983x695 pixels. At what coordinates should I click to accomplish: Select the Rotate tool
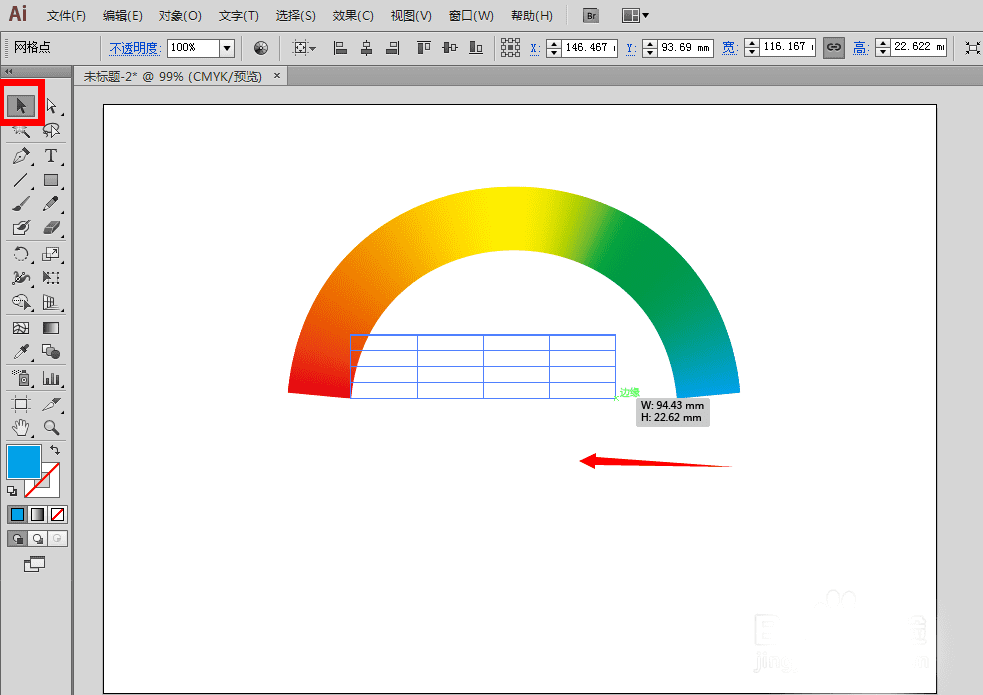pyautogui.click(x=21, y=255)
